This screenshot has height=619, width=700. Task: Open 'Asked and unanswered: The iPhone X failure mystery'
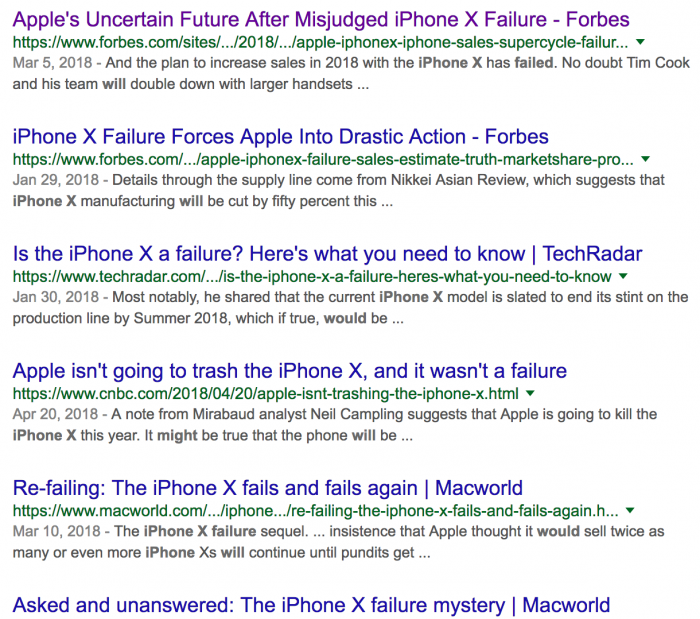pyautogui.click(x=310, y=604)
